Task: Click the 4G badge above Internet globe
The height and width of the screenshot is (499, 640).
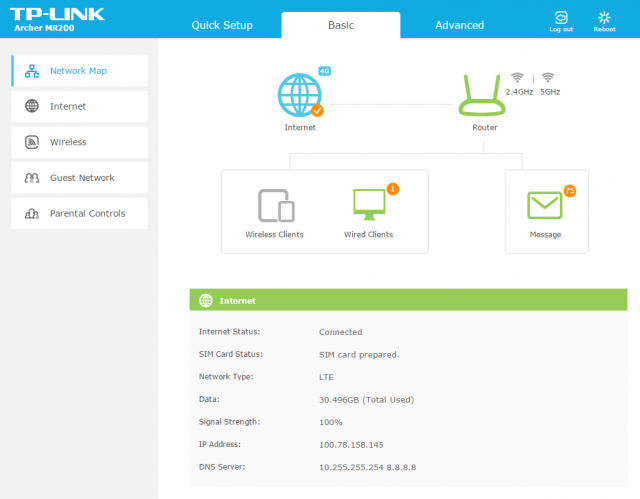Action: coord(324,71)
